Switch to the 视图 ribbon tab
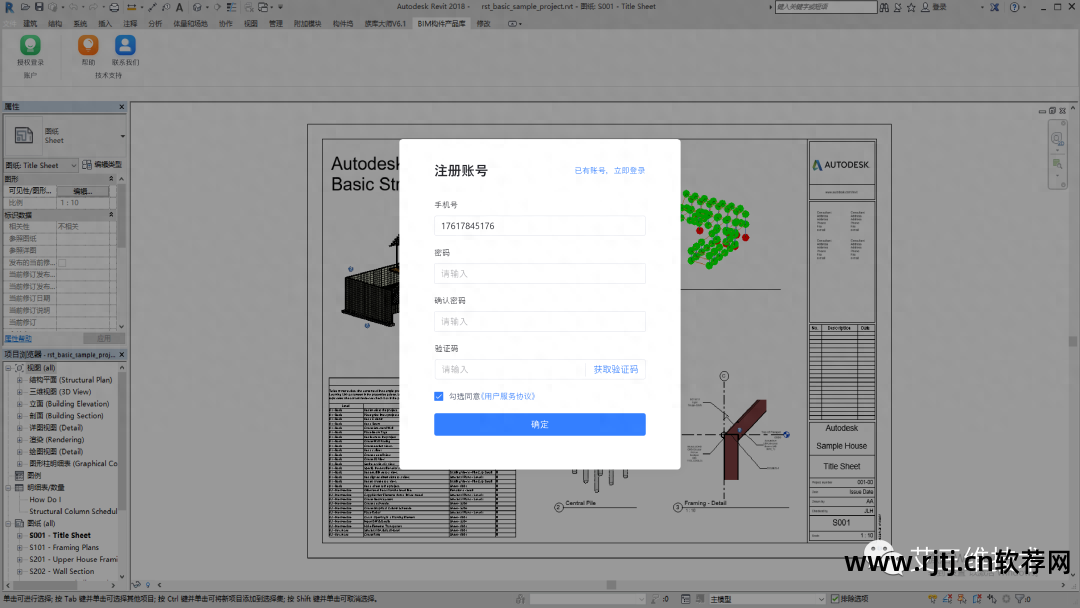The width and height of the screenshot is (1080, 608). coord(250,23)
